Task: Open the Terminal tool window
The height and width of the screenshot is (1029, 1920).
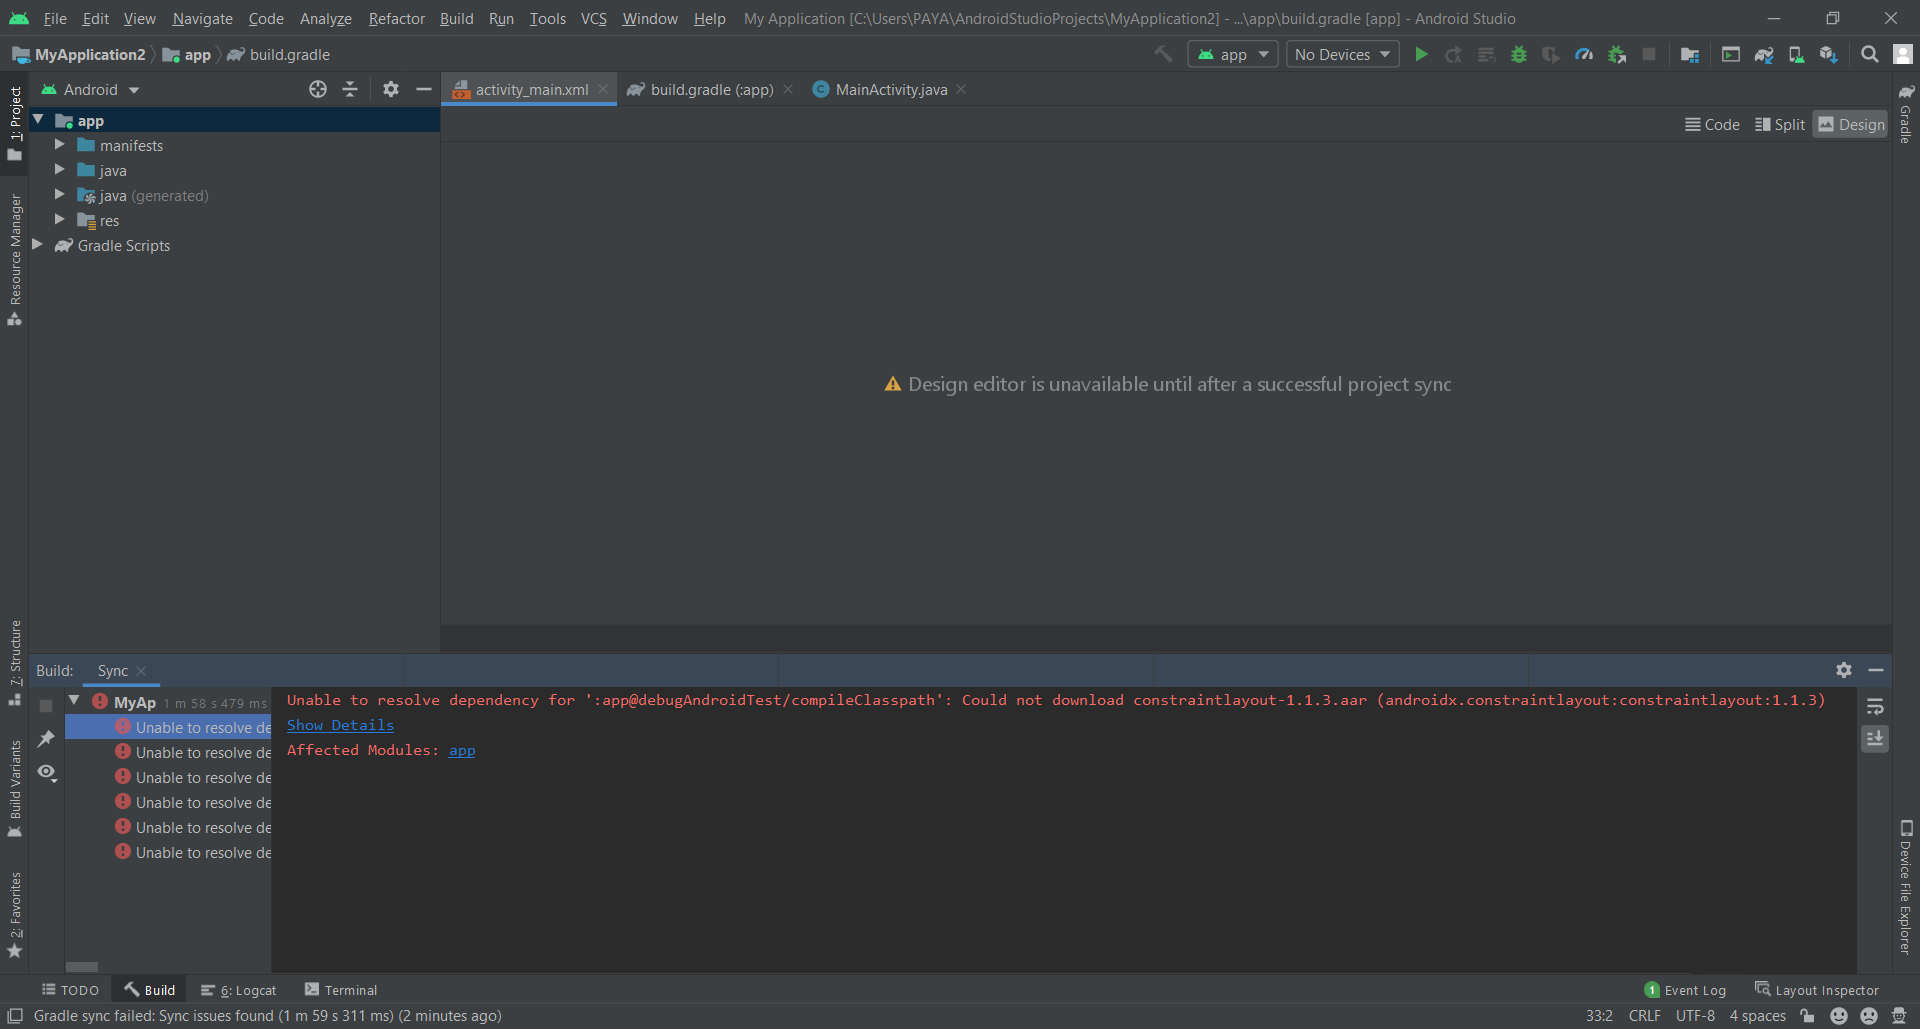Action: [x=341, y=990]
